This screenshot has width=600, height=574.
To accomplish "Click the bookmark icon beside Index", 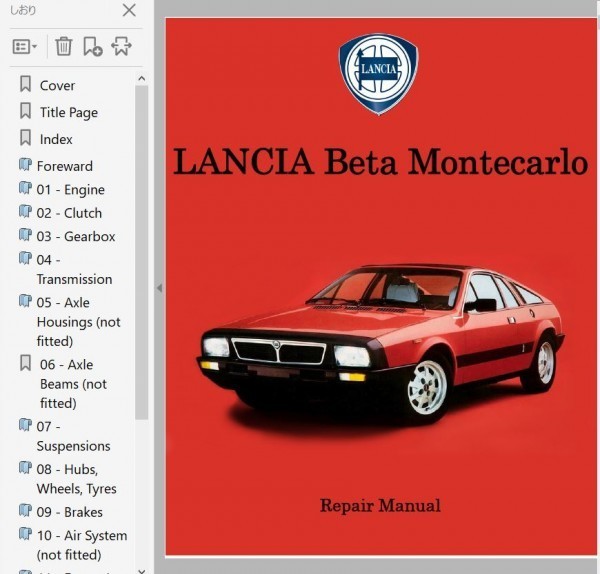I will coord(25,137).
